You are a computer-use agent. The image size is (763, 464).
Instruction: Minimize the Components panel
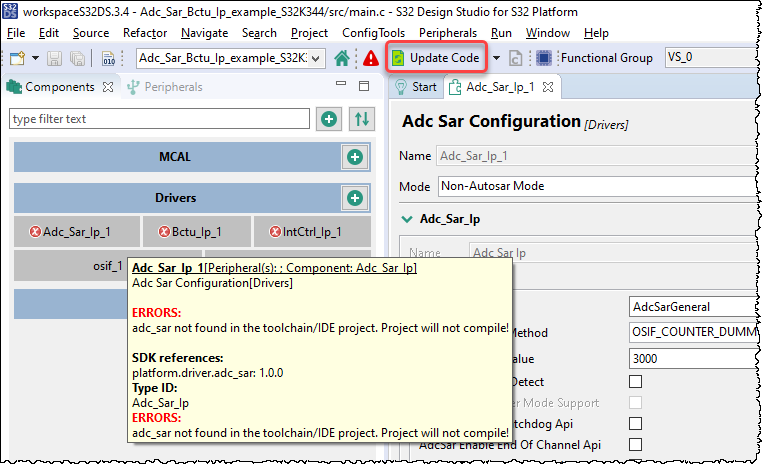click(x=341, y=84)
